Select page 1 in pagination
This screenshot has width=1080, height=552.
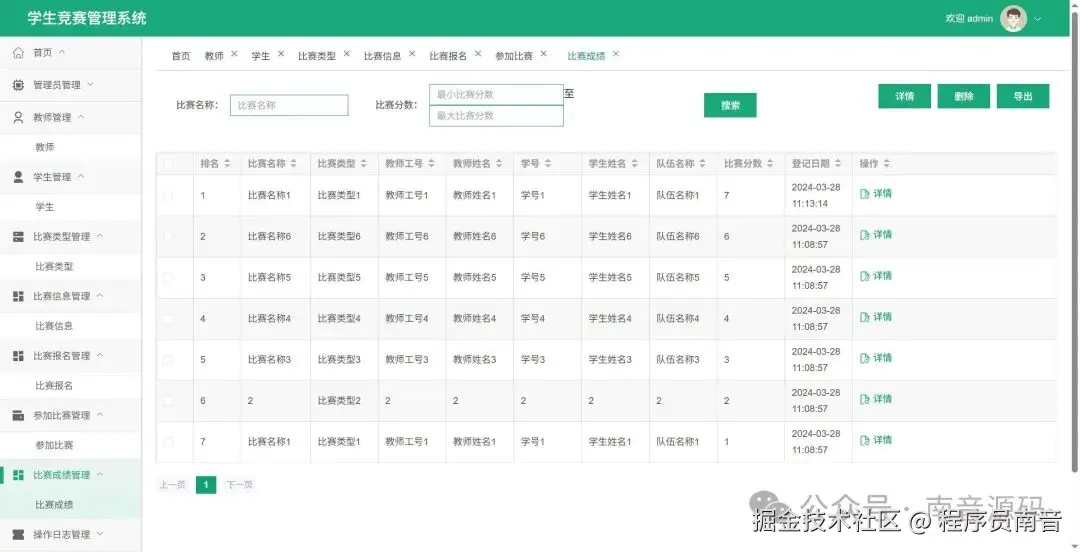[x=206, y=485]
